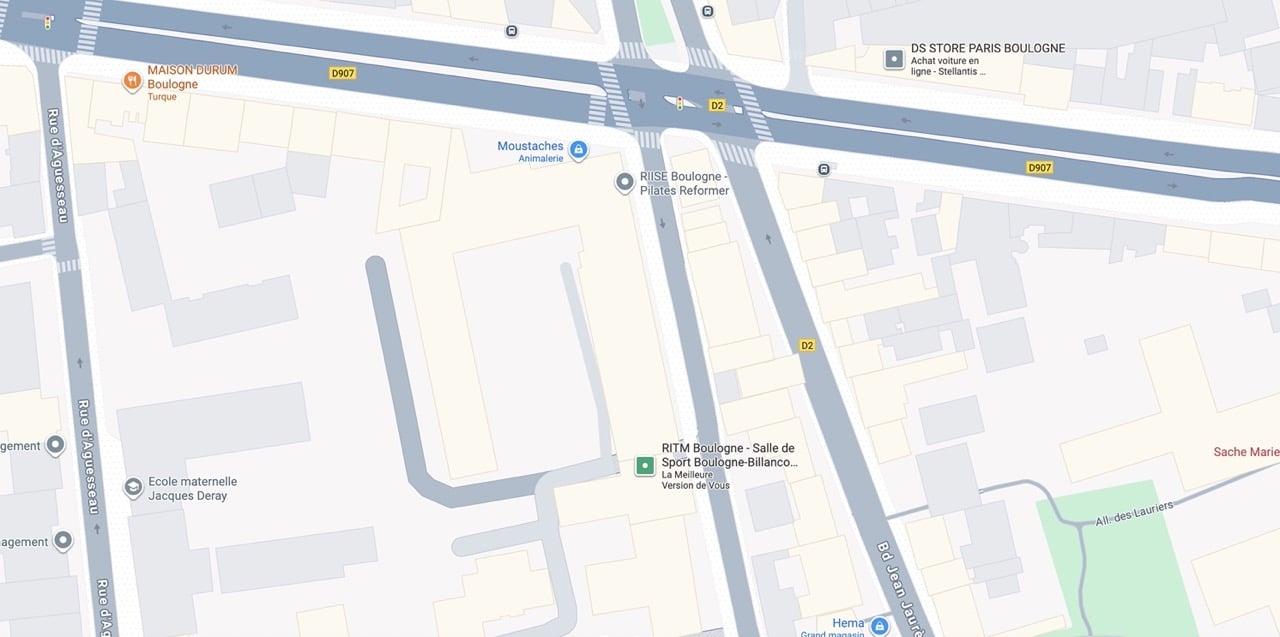Open the DS STORE PARIS BOULOGNE marker icon
Image resolution: width=1280 pixels, height=637 pixels.
point(894,60)
